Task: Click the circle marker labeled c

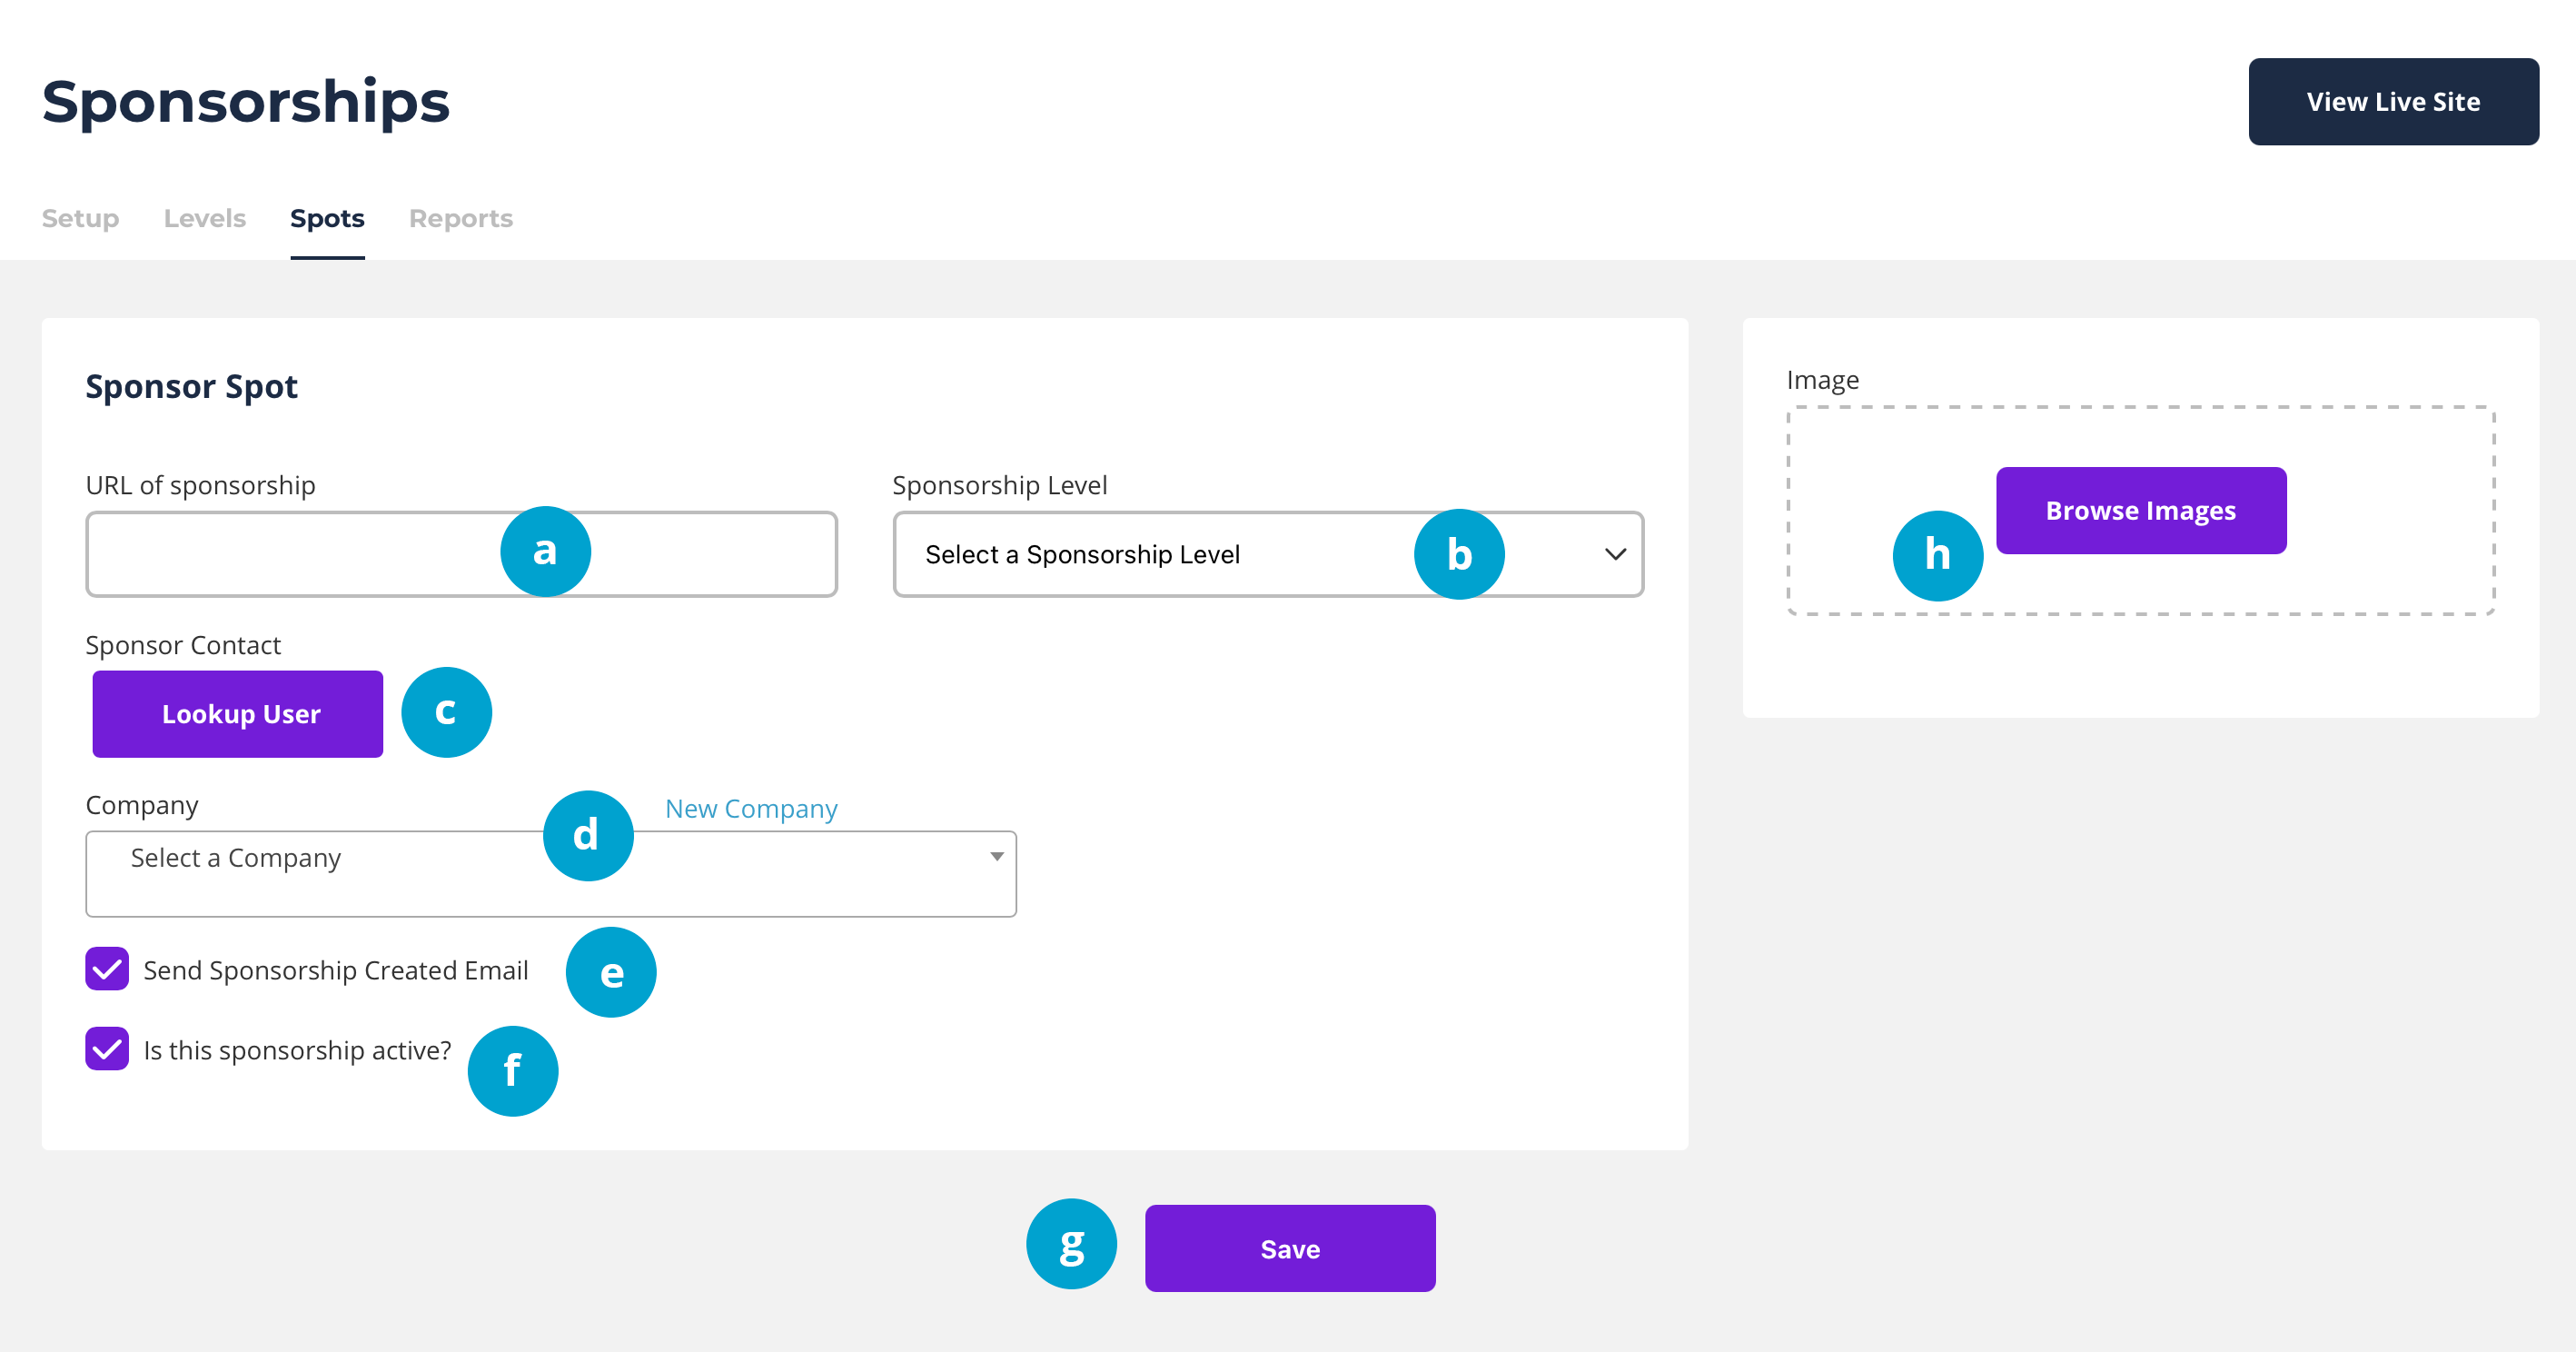Action: click(446, 712)
